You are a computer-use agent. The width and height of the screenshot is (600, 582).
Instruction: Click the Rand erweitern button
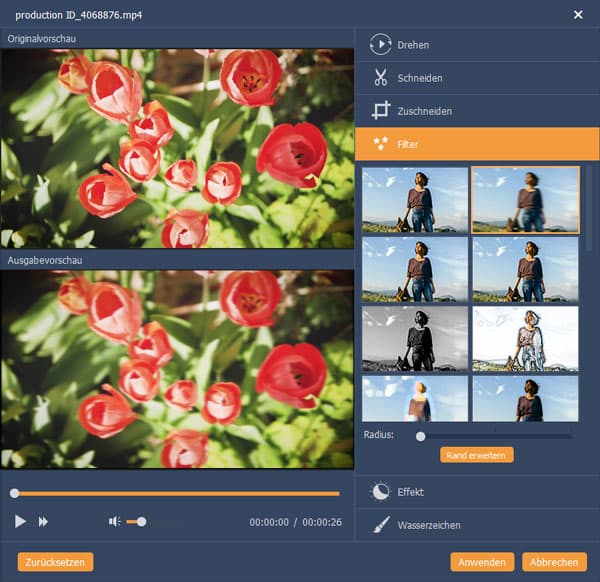click(476, 455)
